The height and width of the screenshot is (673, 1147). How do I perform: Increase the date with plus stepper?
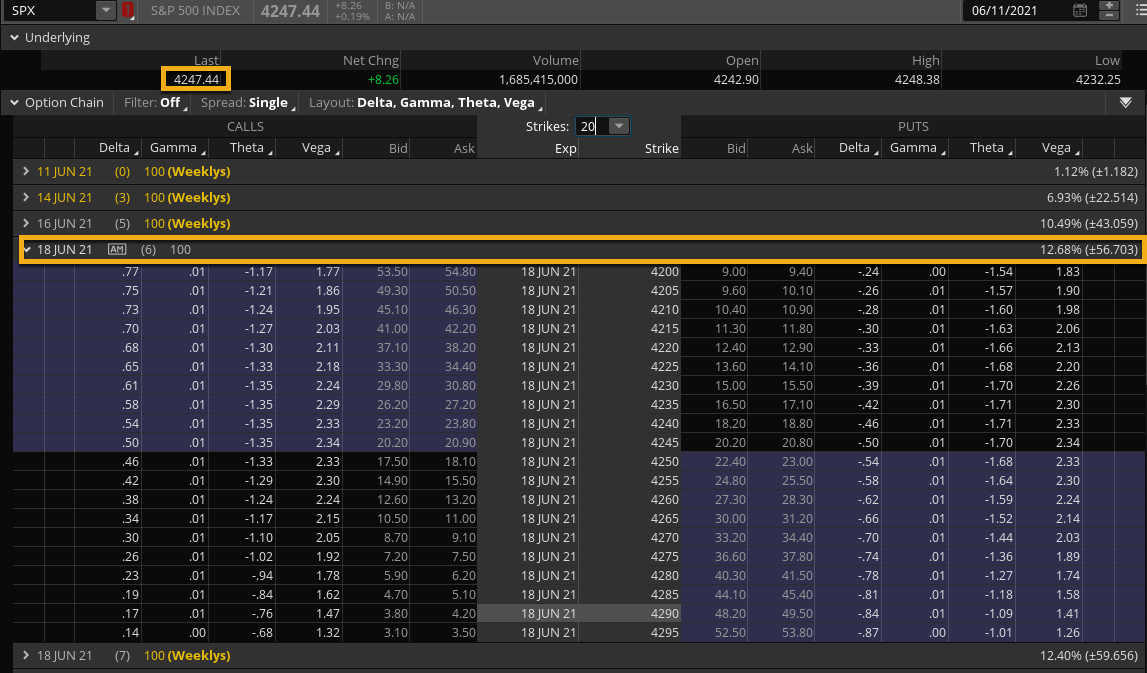1108,6
